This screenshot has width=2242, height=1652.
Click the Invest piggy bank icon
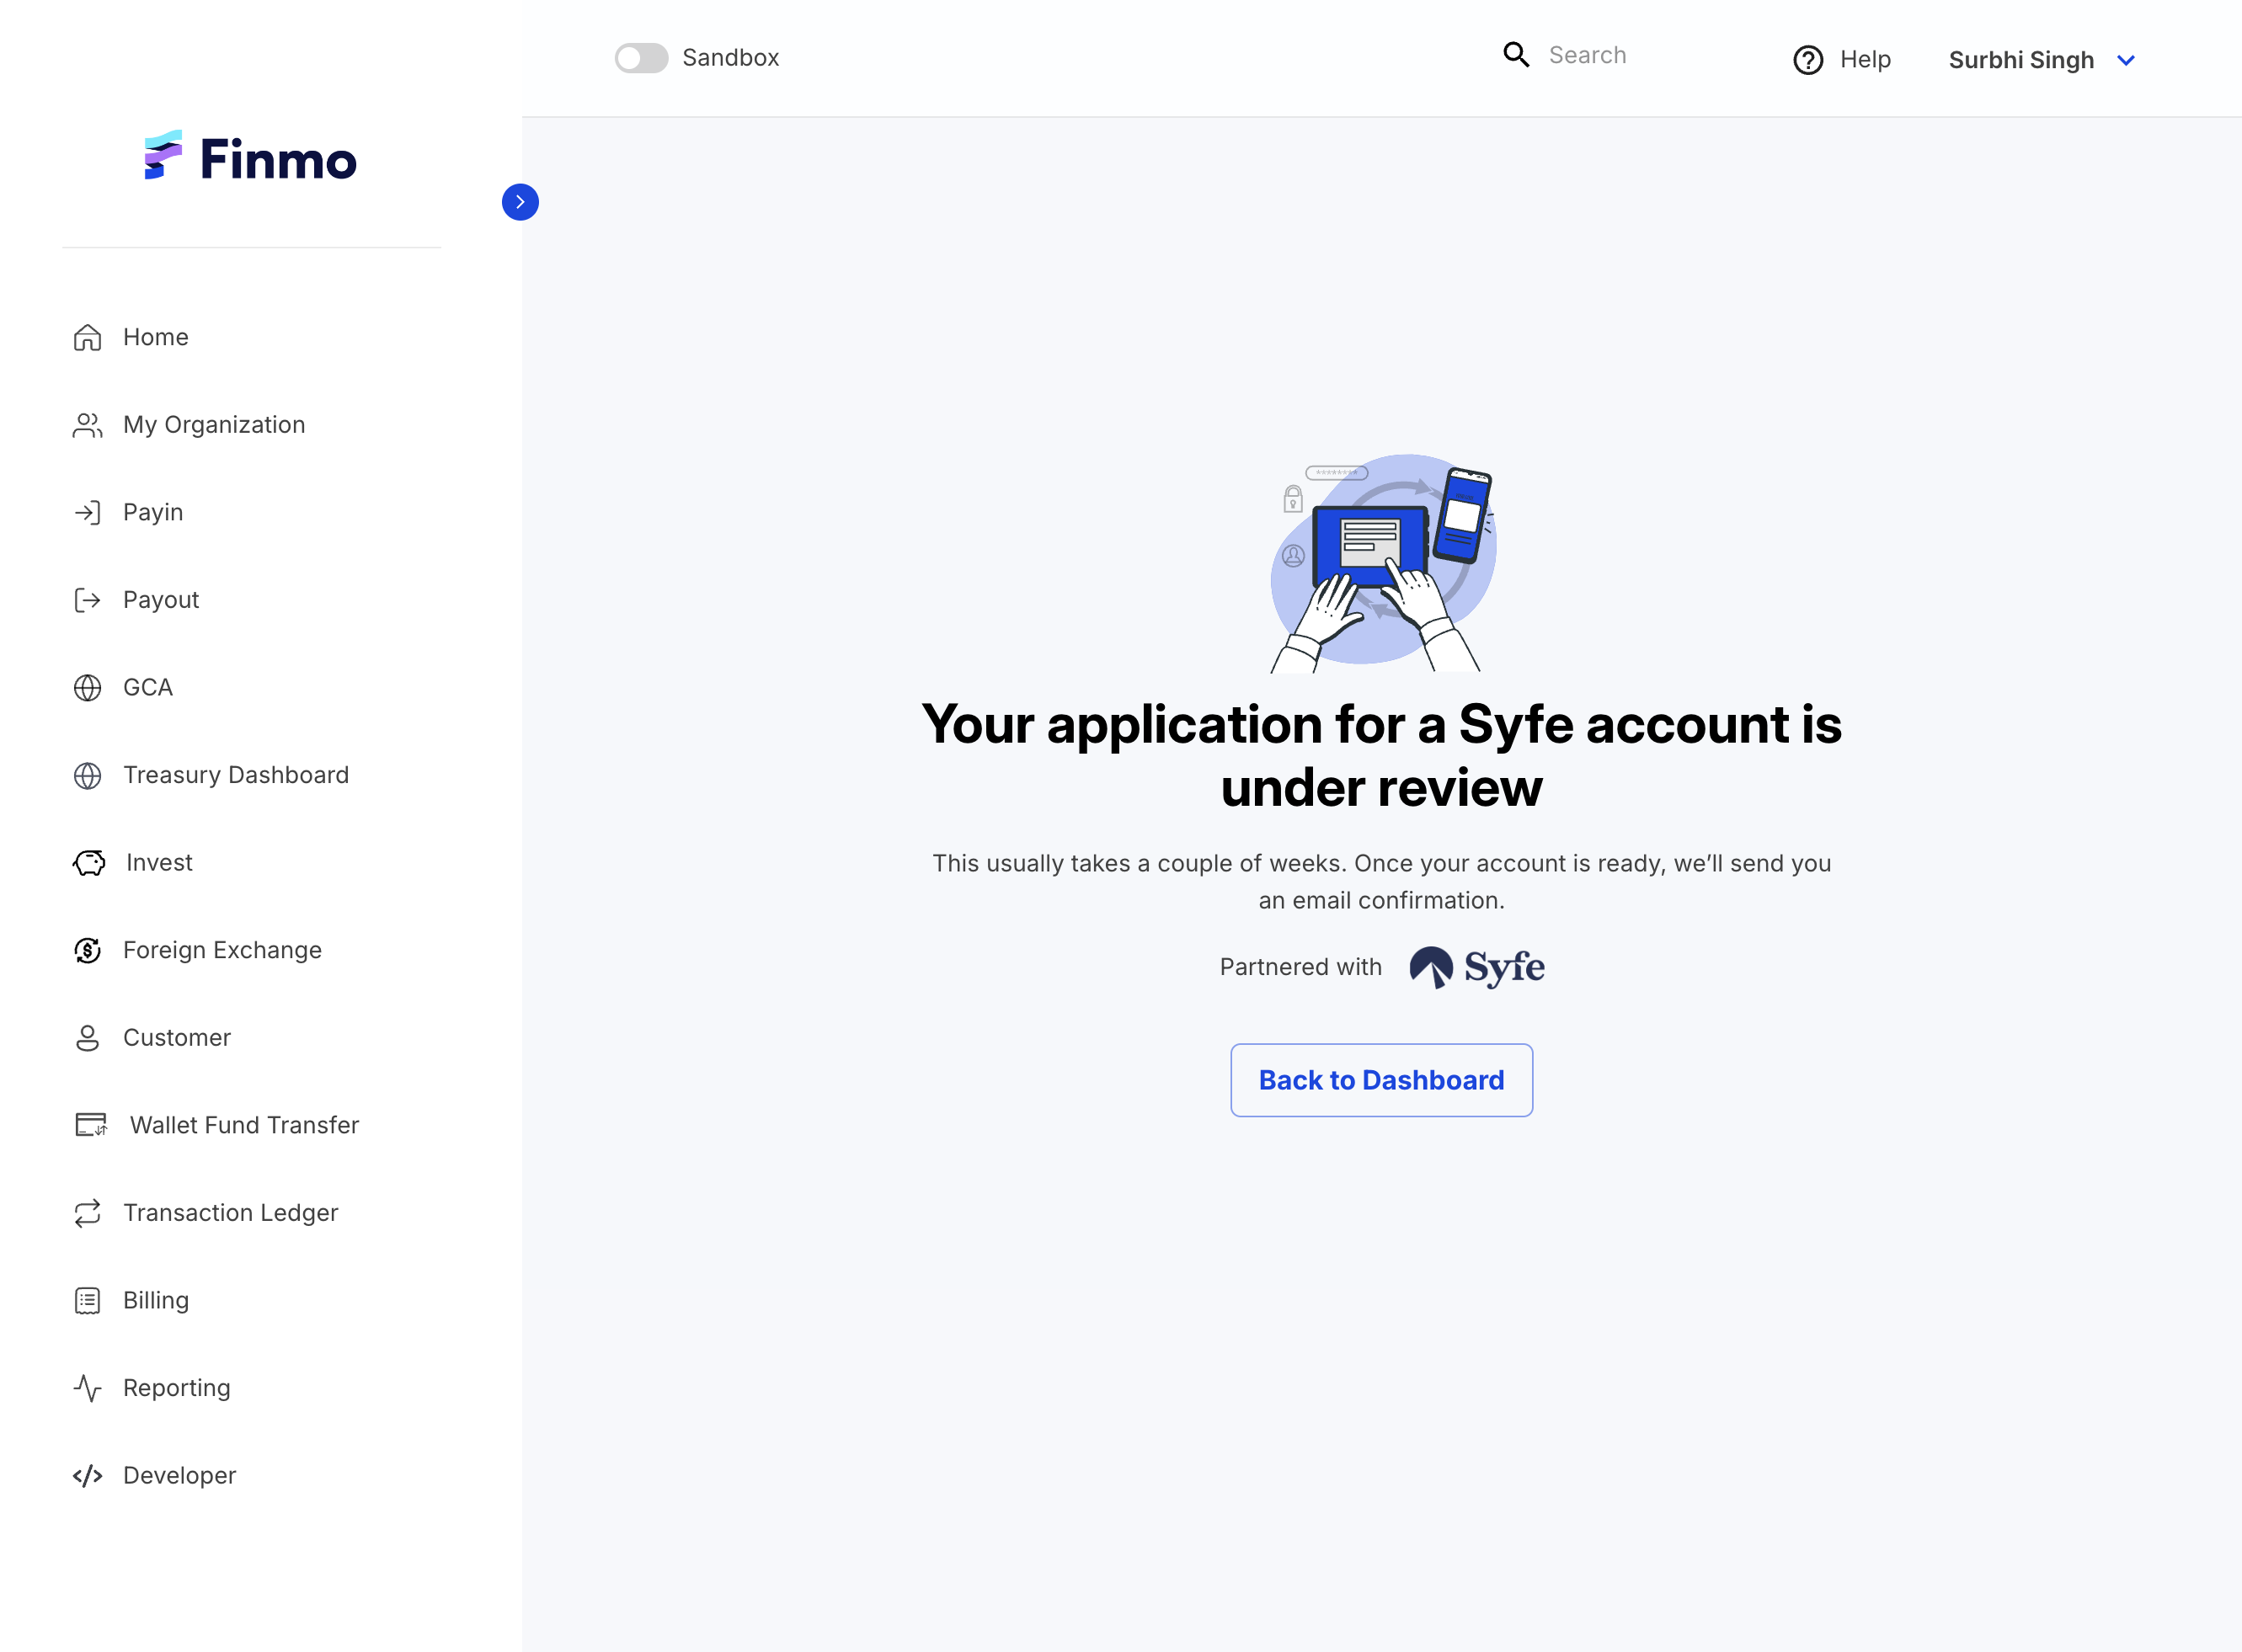click(x=89, y=863)
